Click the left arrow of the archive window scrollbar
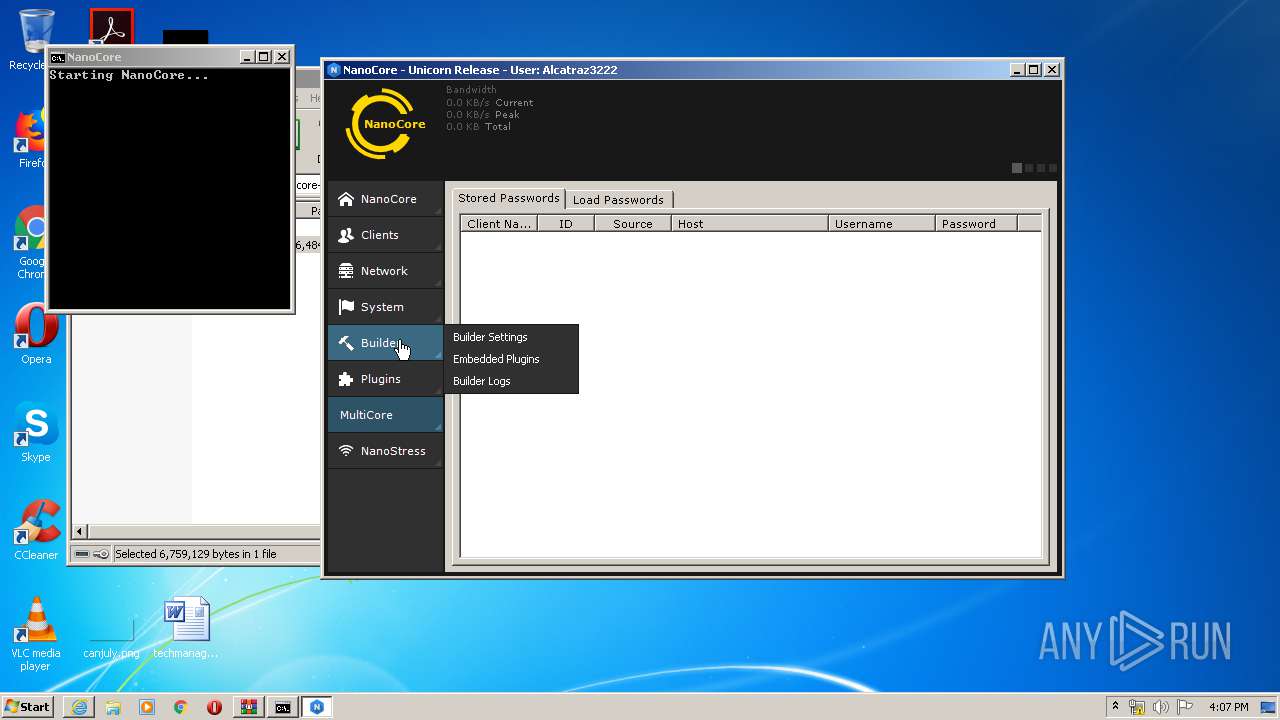 pyautogui.click(x=80, y=531)
